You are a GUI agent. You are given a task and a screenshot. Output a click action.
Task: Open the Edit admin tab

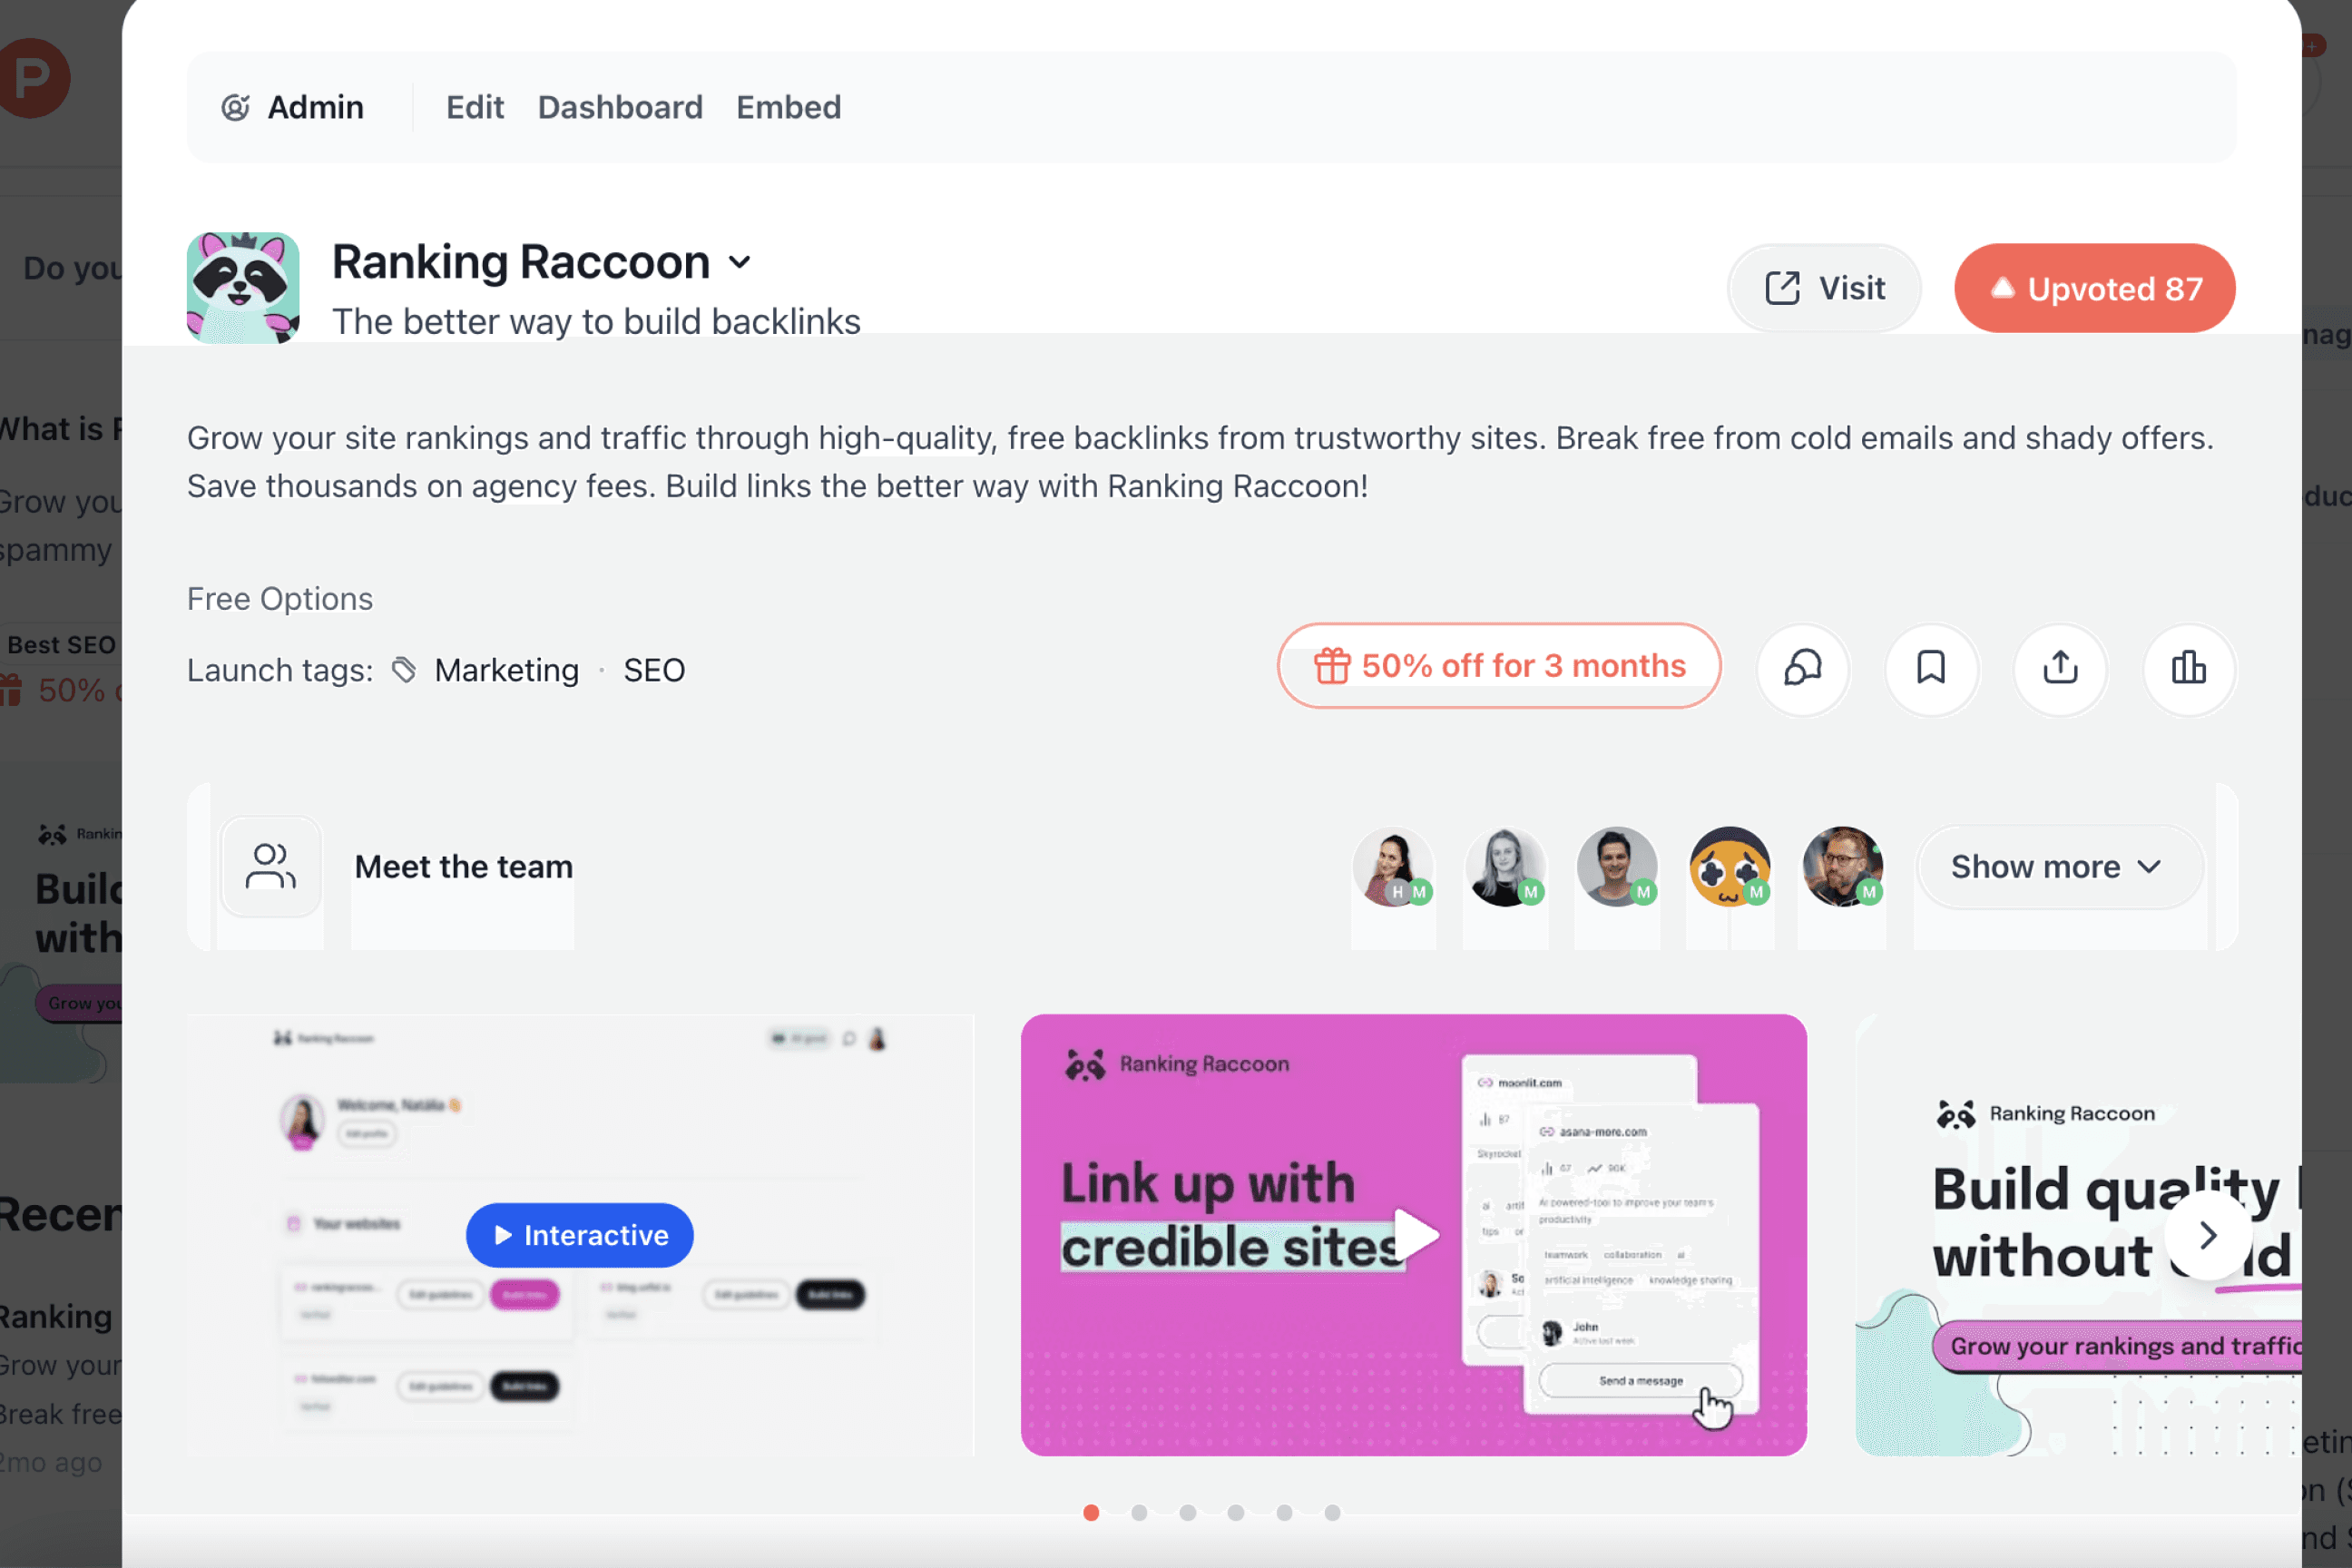click(x=474, y=107)
